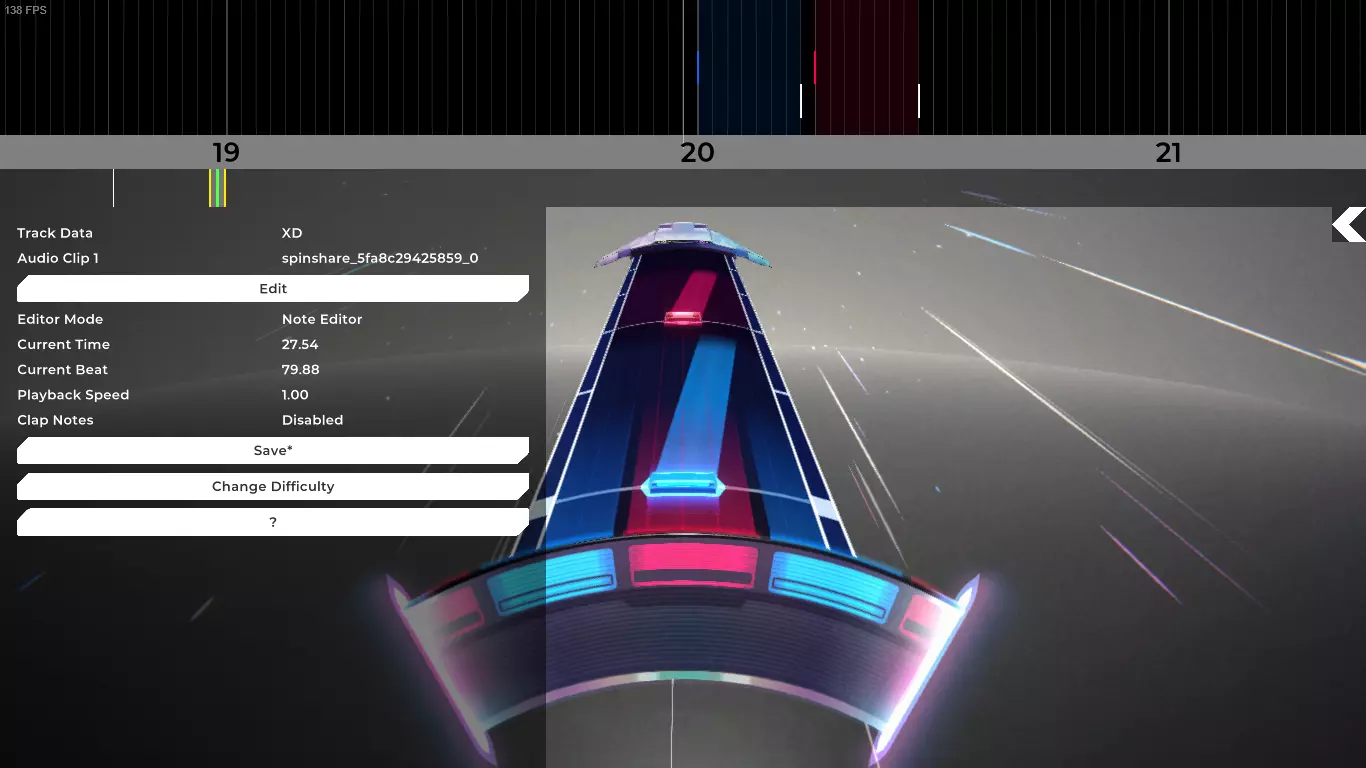
Task: Select the small red note far up the track
Action: 683,318
